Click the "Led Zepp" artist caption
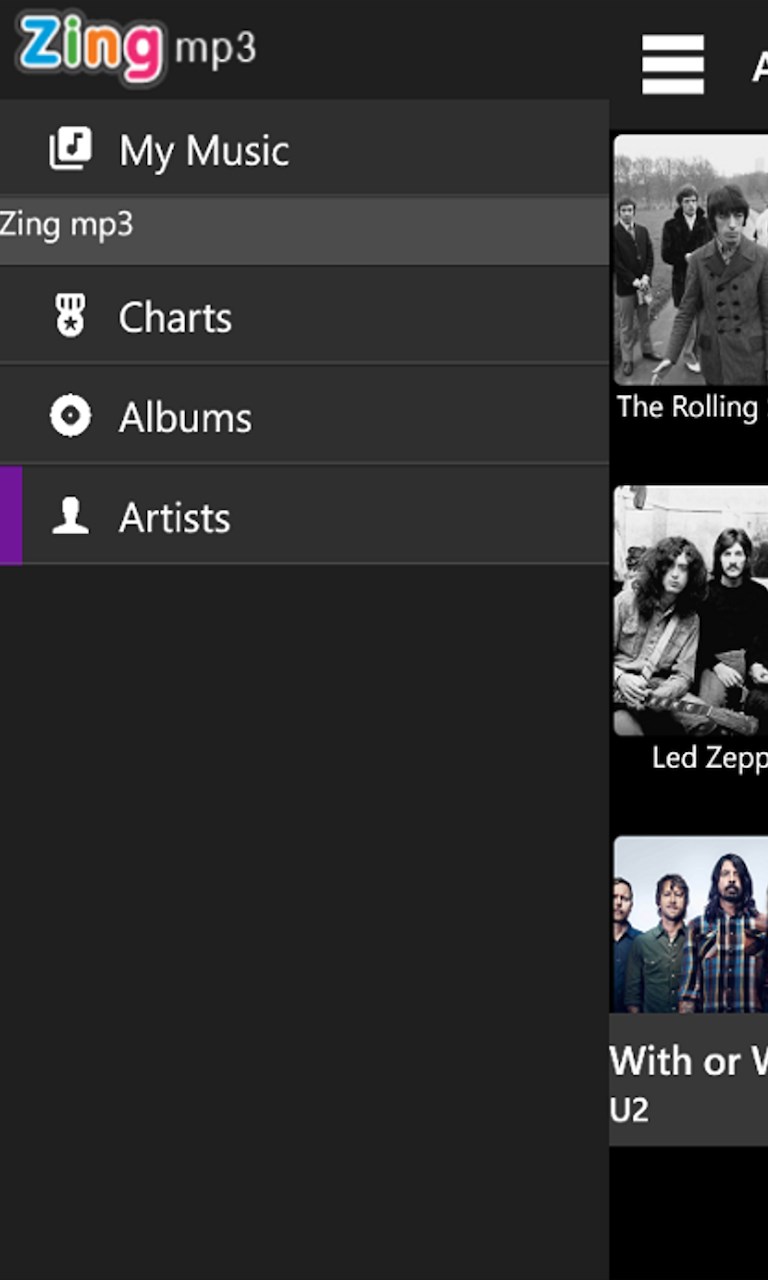This screenshot has width=768, height=1280. 708,758
